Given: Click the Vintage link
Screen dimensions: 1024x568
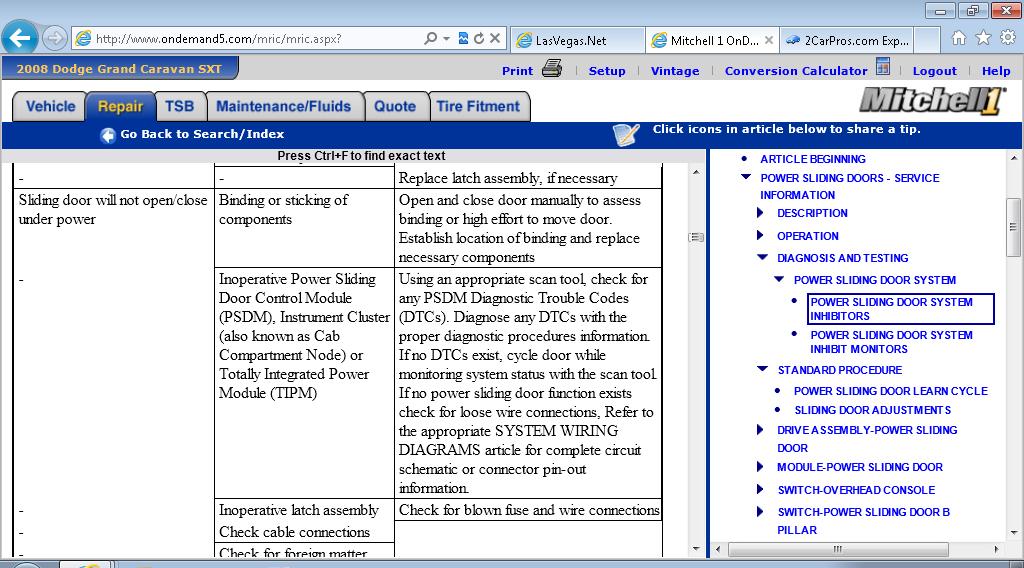Looking at the screenshot, I should tap(675, 71).
